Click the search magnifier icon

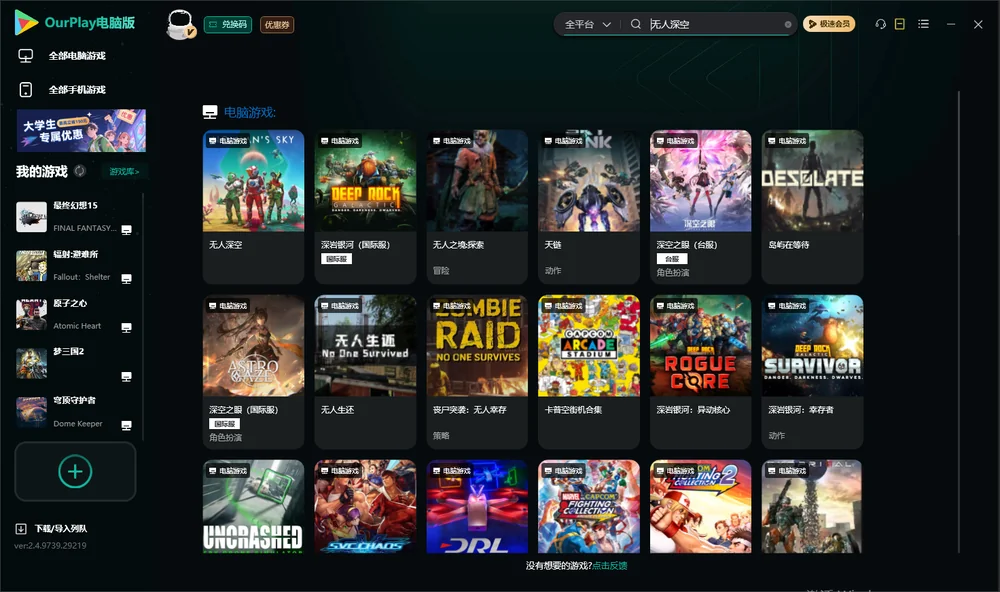[x=635, y=24]
